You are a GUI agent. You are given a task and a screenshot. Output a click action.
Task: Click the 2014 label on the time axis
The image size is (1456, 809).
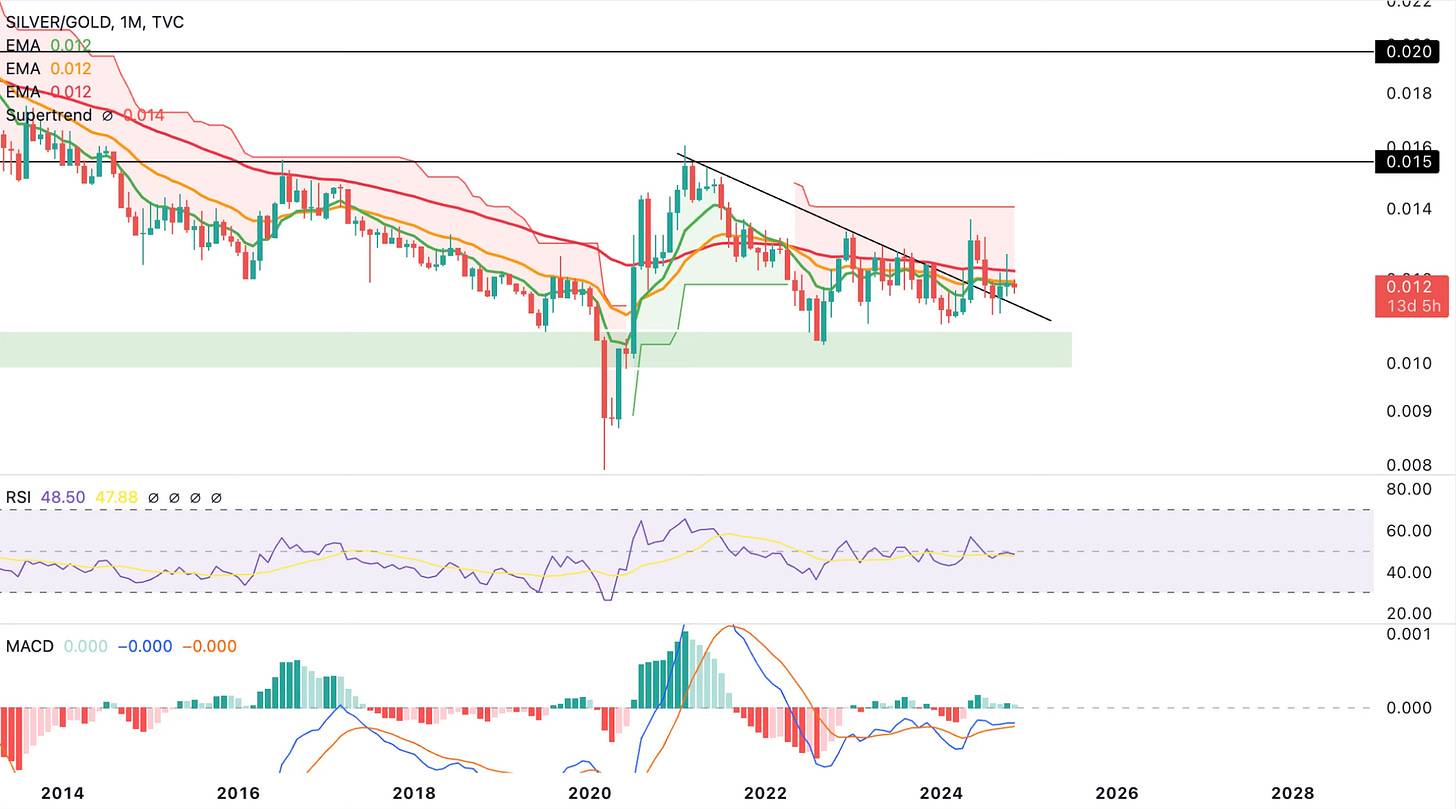pos(62,792)
